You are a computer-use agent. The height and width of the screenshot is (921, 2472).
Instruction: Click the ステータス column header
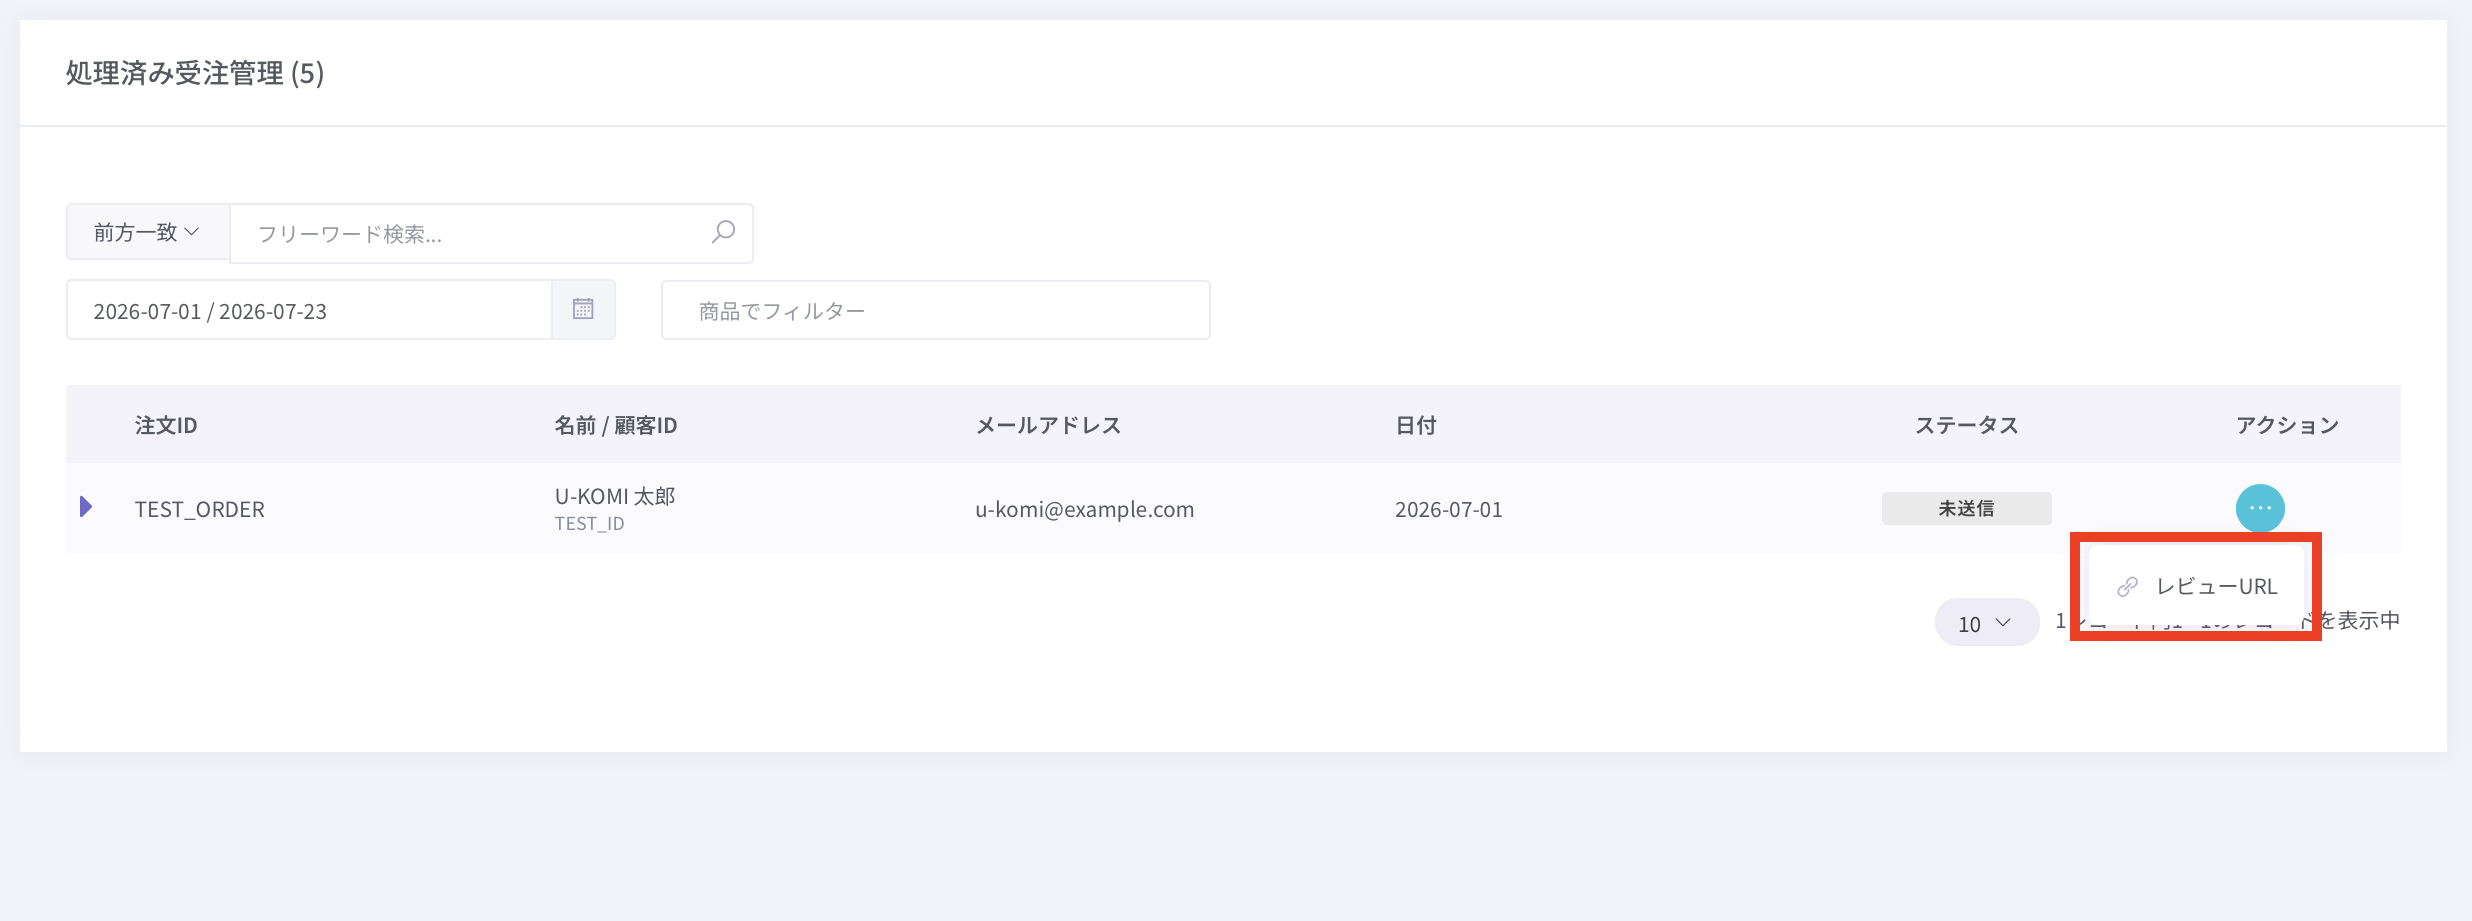pyautogui.click(x=1966, y=425)
